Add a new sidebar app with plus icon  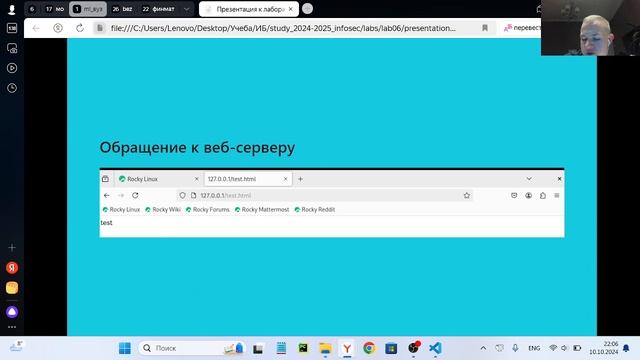click(12, 248)
